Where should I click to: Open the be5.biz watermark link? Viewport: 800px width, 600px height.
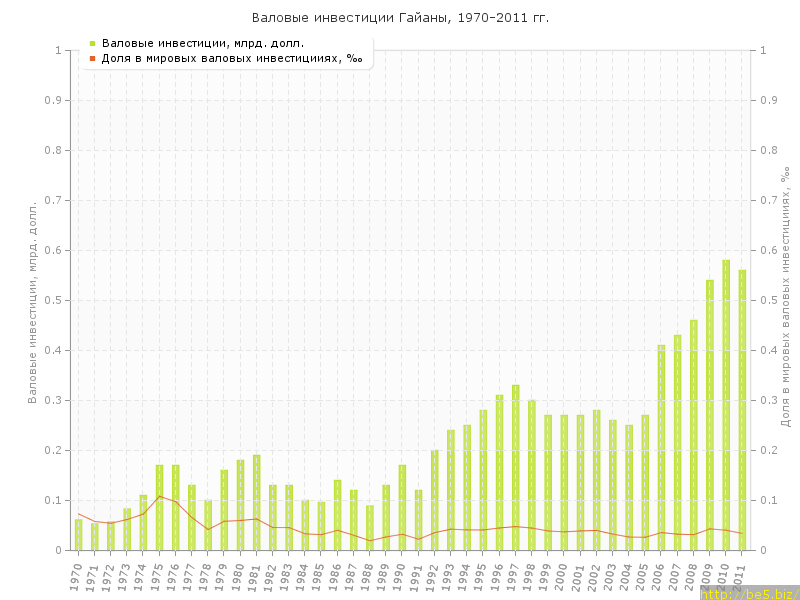747,593
